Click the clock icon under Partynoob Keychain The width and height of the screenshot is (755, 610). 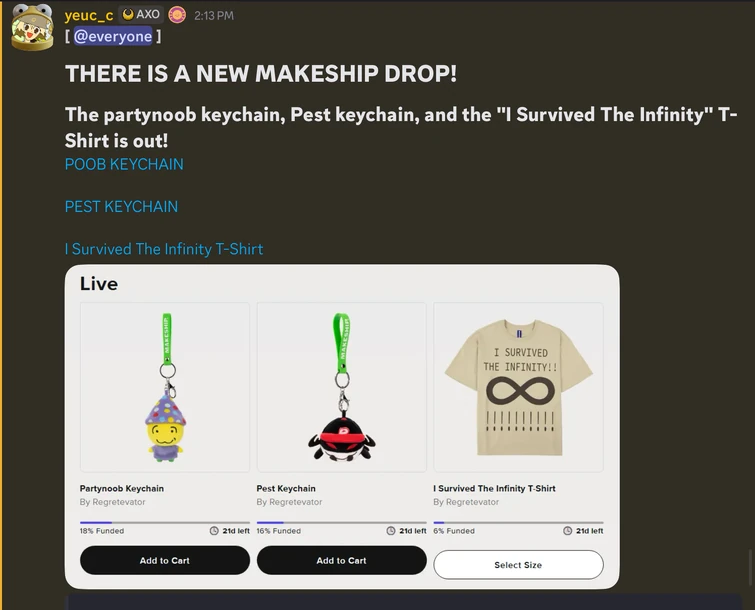coord(214,531)
